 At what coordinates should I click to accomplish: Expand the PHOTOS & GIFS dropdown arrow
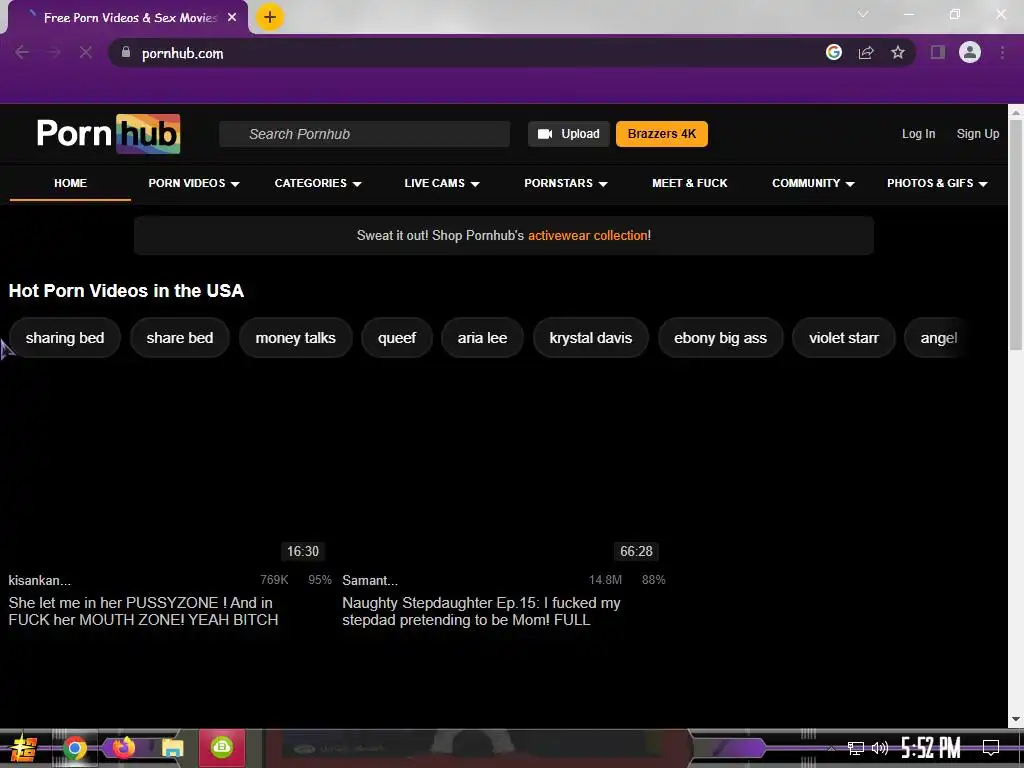(x=983, y=184)
